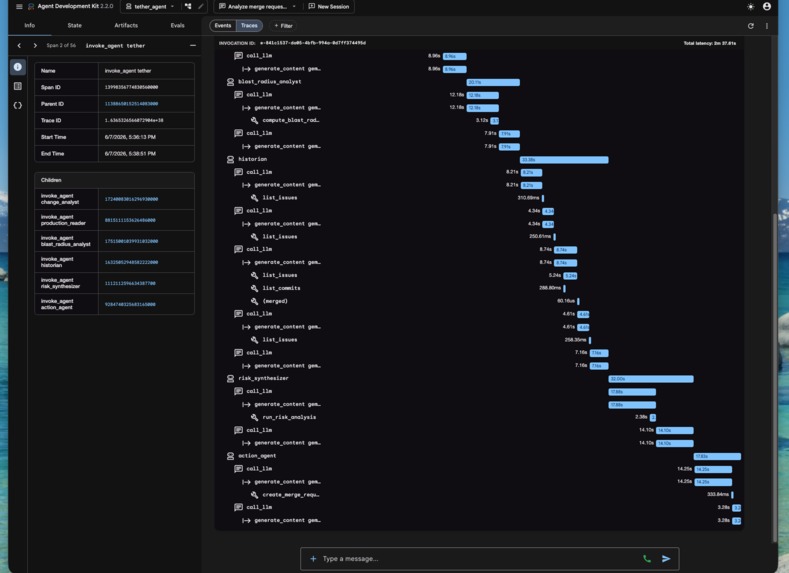Click the risk_synthesizer 32.00s duration bar
Image resolution: width=789 pixels, height=573 pixels.
point(651,379)
